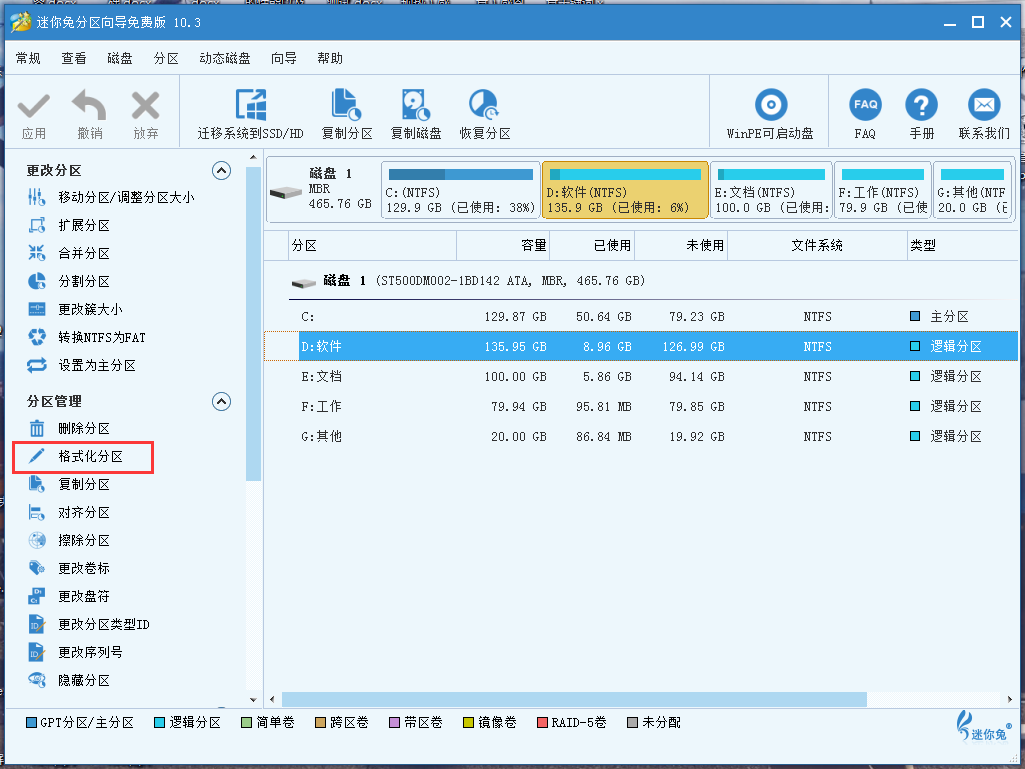The height and width of the screenshot is (769, 1025).
Task: Click the 容量 column header
Action: coord(503,245)
